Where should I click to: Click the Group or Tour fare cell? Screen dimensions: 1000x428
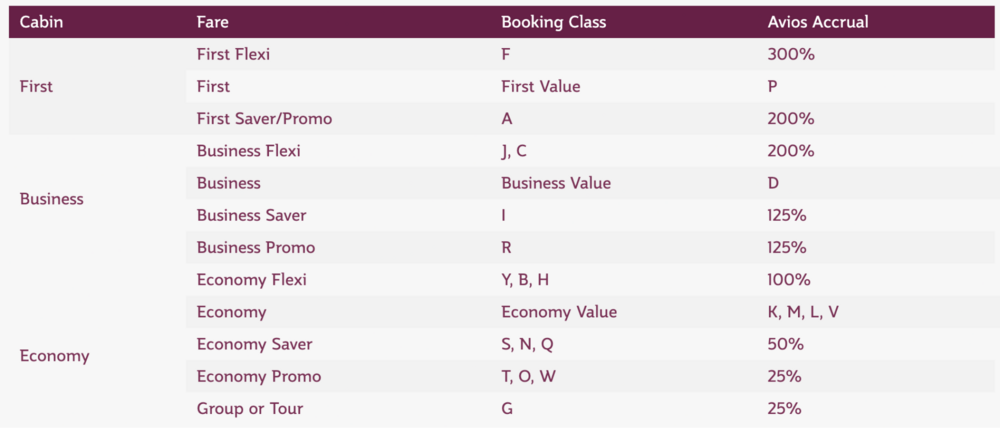tap(249, 408)
